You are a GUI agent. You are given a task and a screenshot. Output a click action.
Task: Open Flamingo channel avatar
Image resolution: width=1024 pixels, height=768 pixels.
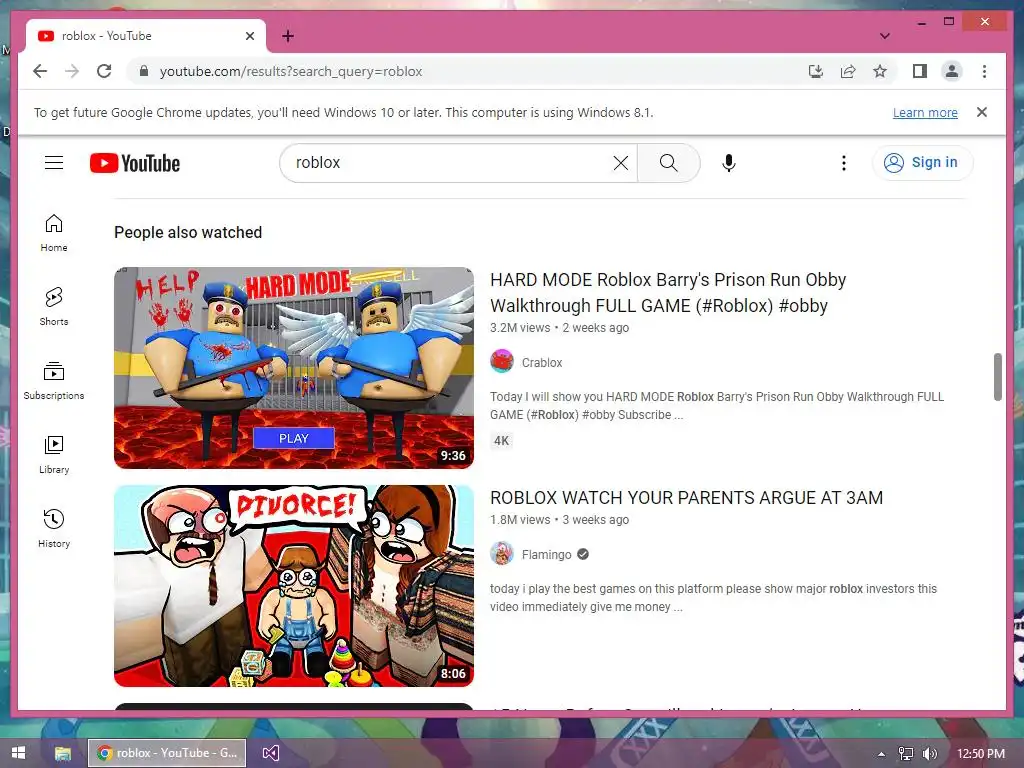[x=502, y=554]
